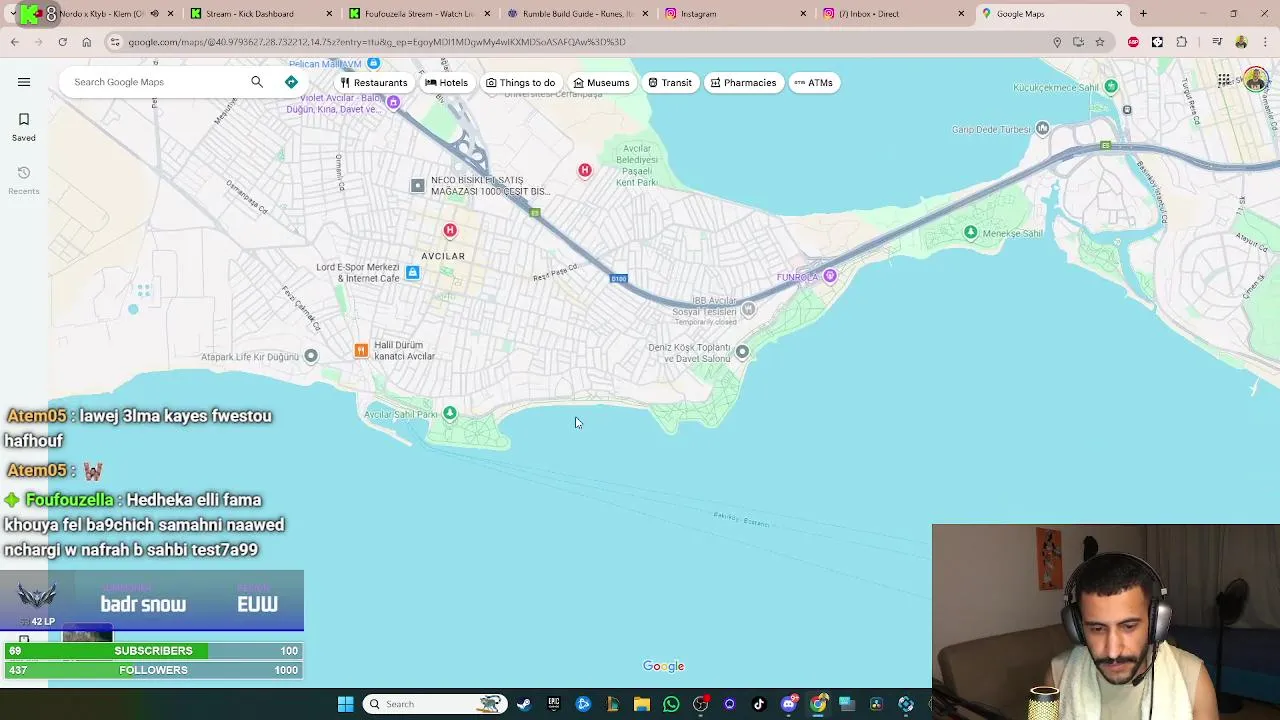
Task: Select the Deniz Köşk Toplantı marker
Action: point(742,351)
